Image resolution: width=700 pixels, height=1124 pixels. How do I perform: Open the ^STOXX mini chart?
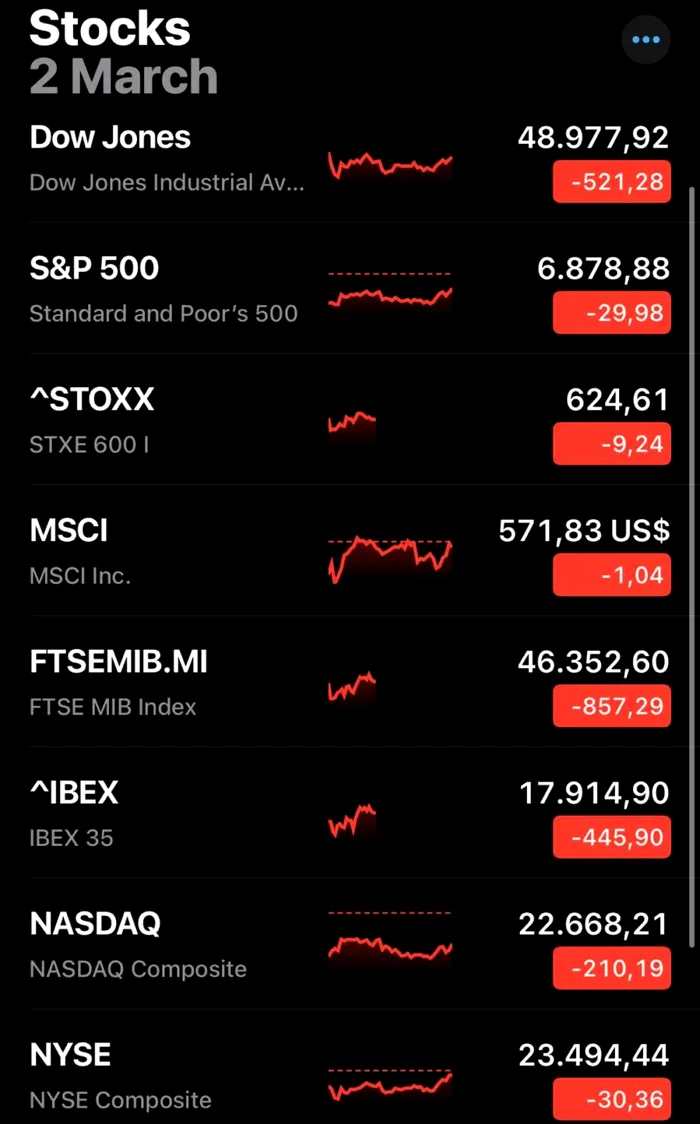point(352,423)
